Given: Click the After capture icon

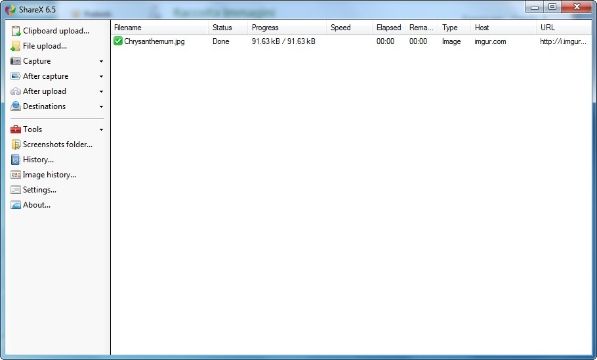Looking at the screenshot, I should [16, 76].
